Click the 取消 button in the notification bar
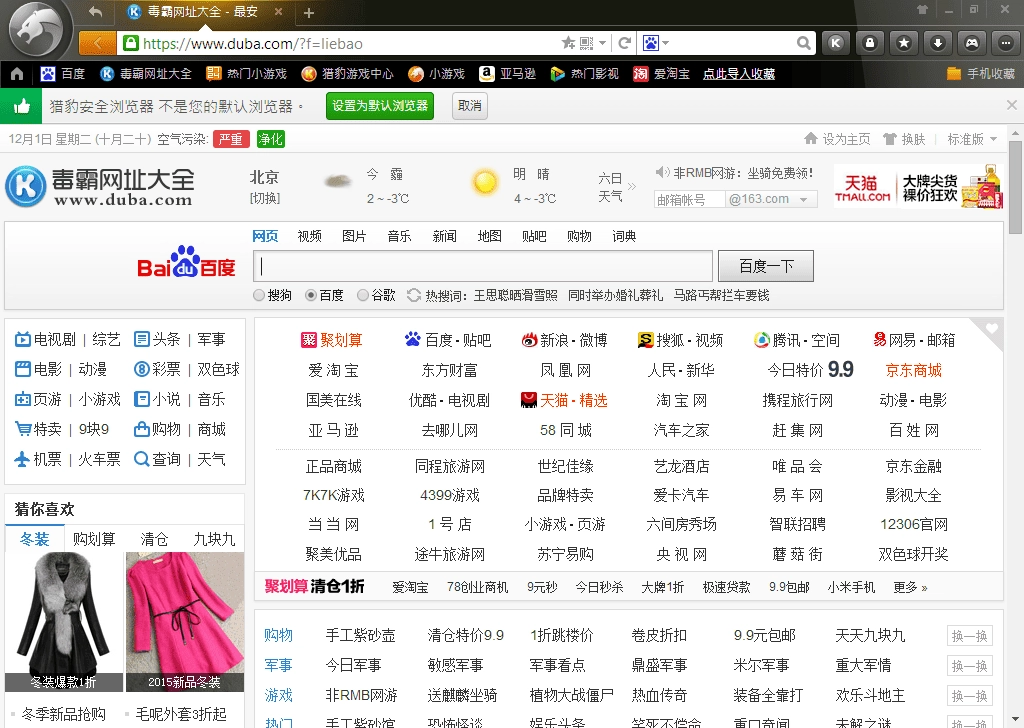This screenshot has height=728, width=1024. pos(470,106)
